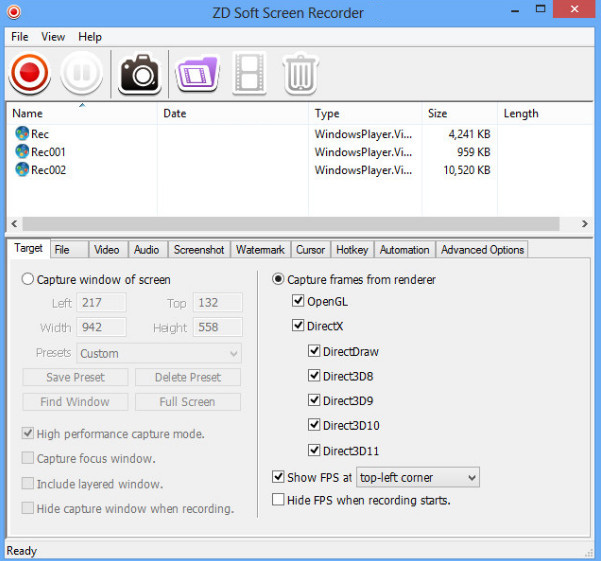Image resolution: width=601 pixels, height=561 pixels.
Task: Click the Width value field
Action: coord(101,327)
